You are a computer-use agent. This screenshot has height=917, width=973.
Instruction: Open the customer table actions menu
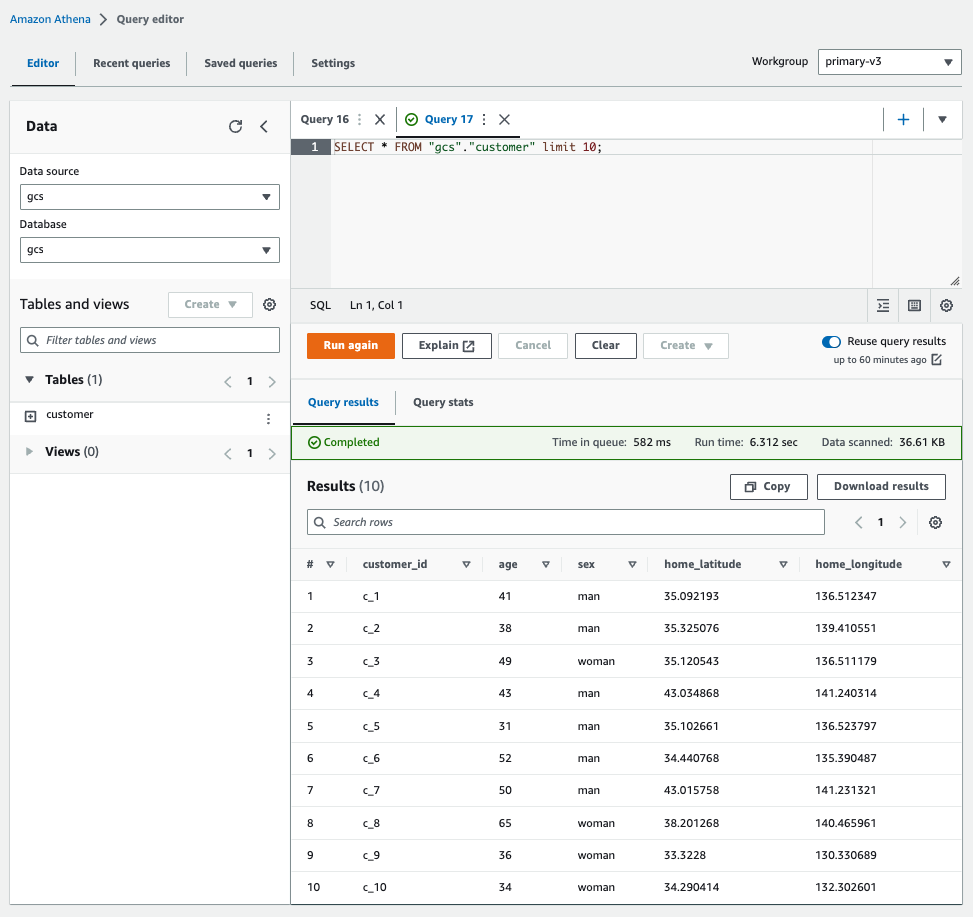tap(267, 419)
